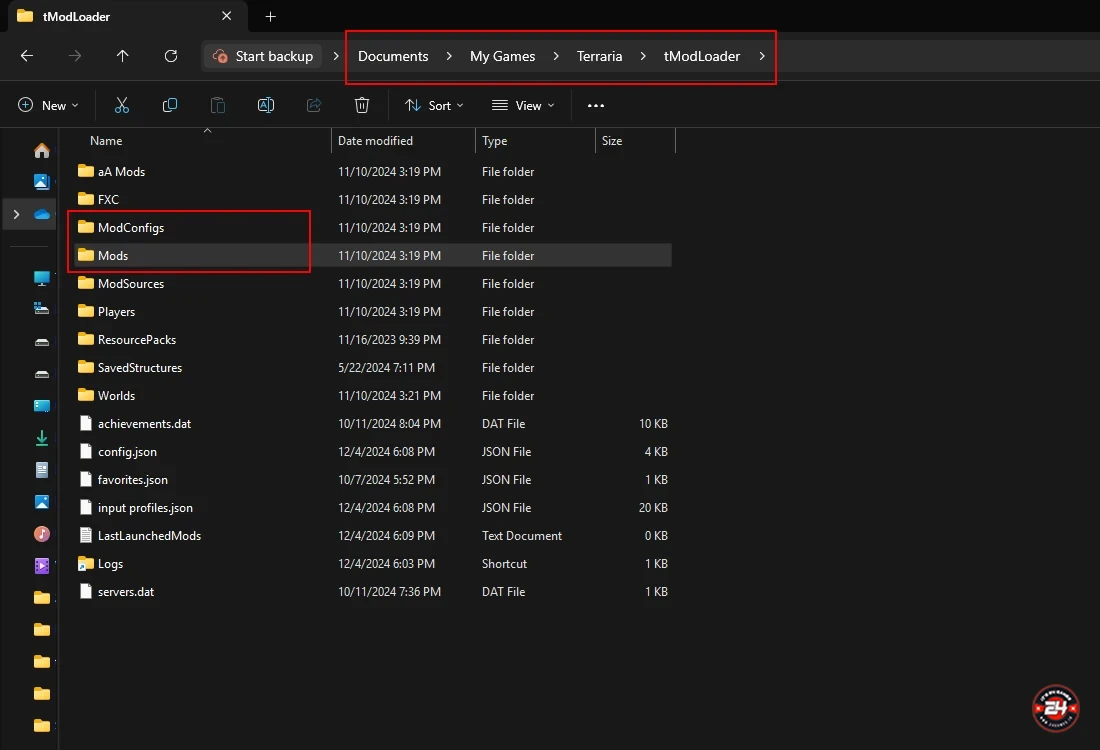Expand breadcrumb chevron after tModLoader
1100x750 pixels.
762,56
